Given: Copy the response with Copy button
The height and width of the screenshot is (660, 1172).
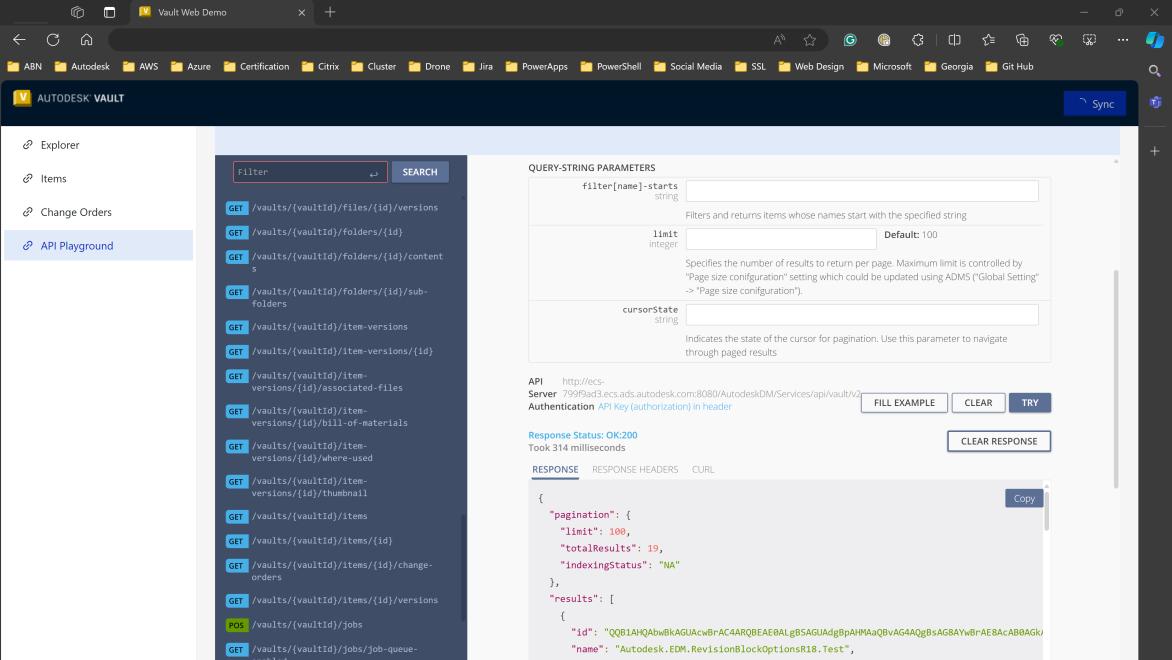Looking at the screenshot, I should (1023, 499).
